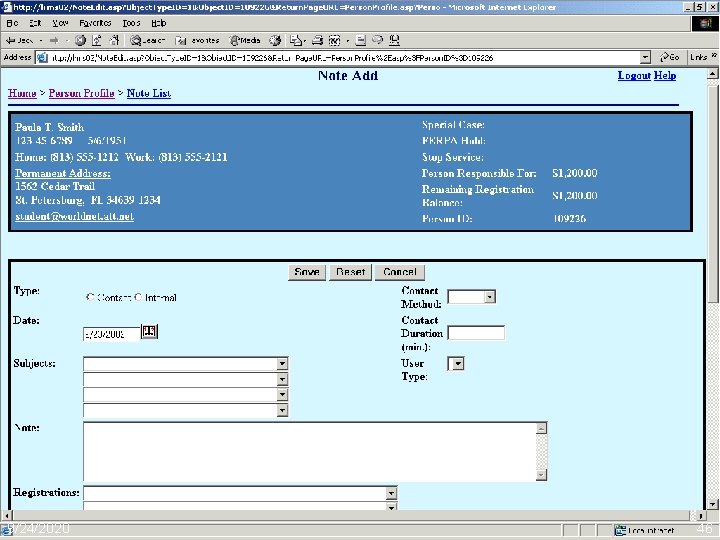Image resolution: width=720 pixels, height=540 pixels.
Task: Print the page using the printer icon
Action: pyautogui.click(x=317, y=40)
